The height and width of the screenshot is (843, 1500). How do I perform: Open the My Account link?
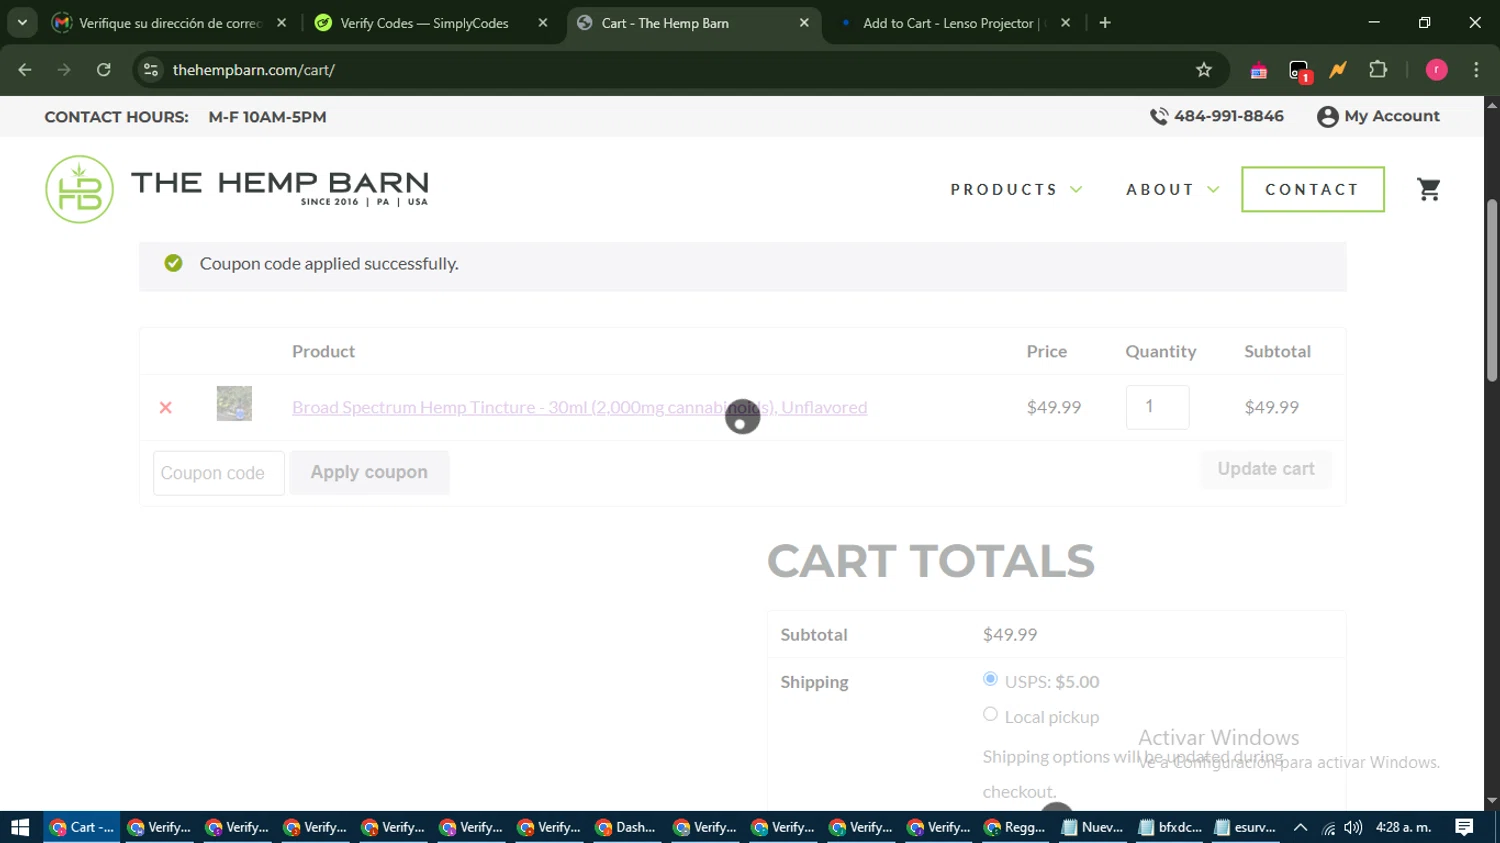[1392, 116]
